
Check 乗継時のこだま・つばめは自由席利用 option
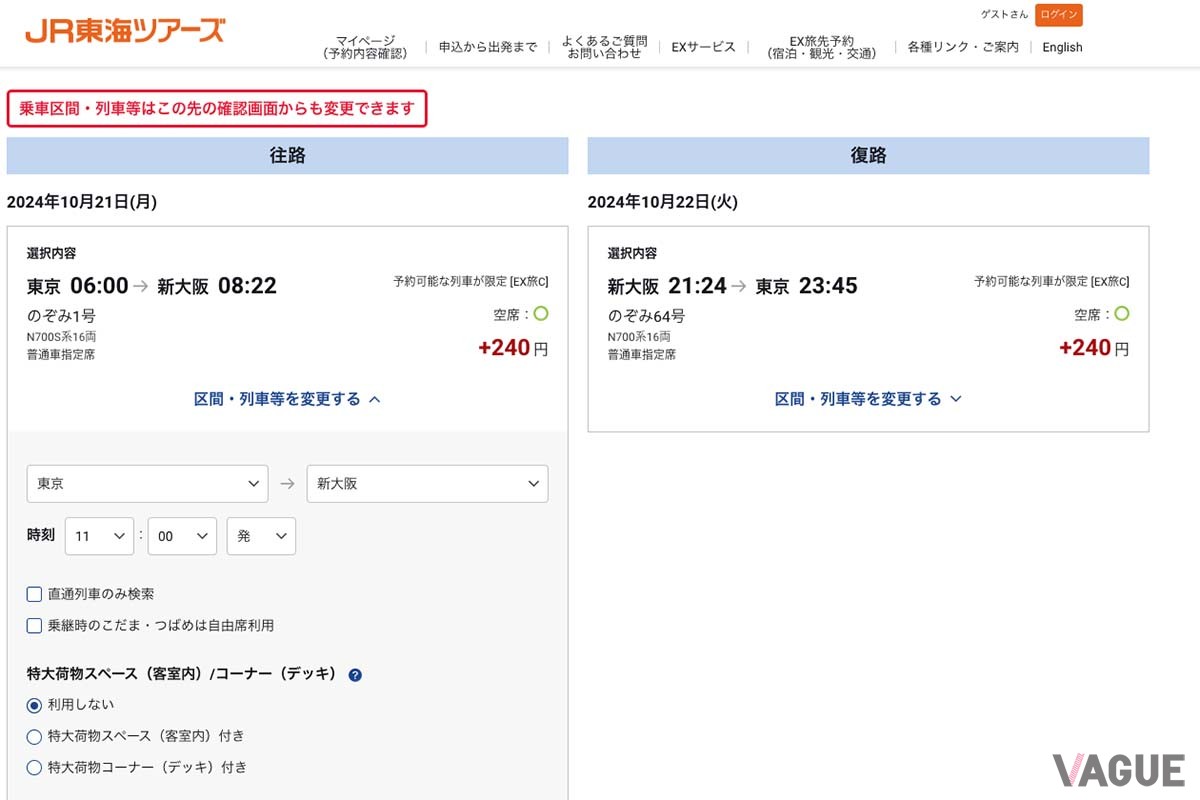[x=34, y=626]
